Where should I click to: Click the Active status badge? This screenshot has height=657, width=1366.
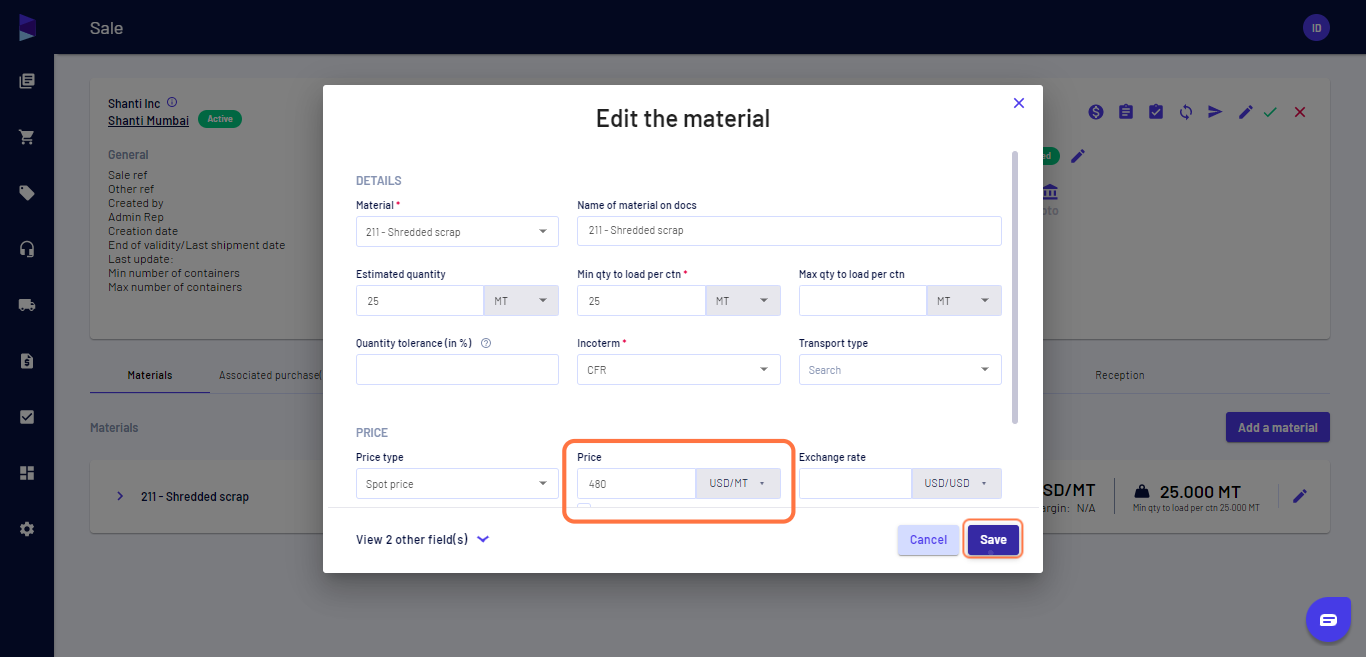[x=220, y=119]
